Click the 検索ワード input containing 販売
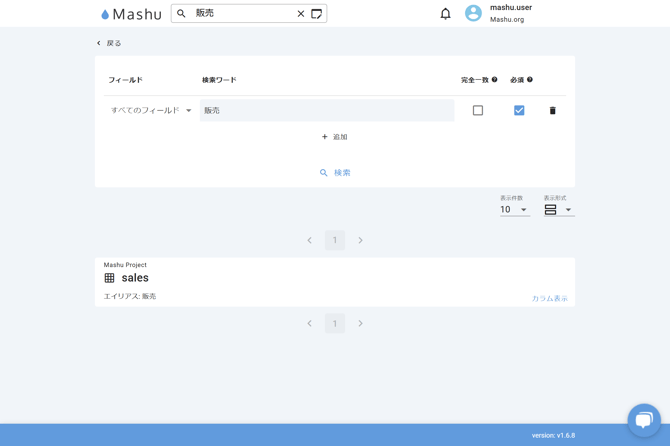670x446 pixels. coord(326,111)
